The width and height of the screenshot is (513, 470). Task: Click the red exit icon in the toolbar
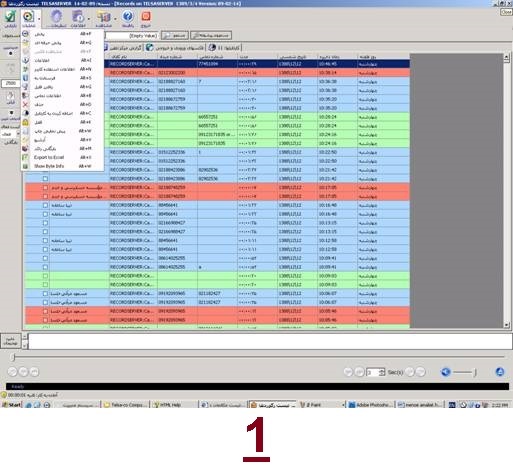click(146, 16)
